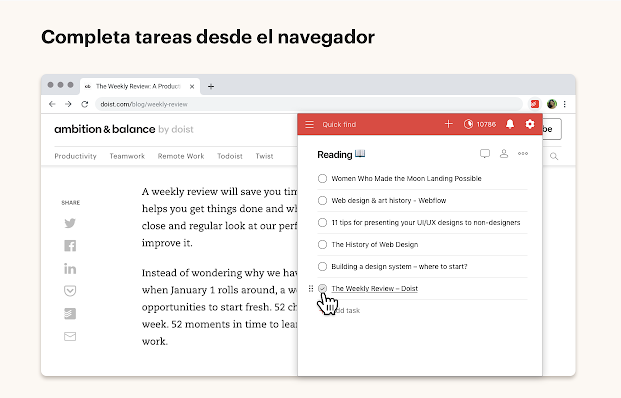
Task: Open The Weekly Review – Doist task link
Action: [374, 289]
